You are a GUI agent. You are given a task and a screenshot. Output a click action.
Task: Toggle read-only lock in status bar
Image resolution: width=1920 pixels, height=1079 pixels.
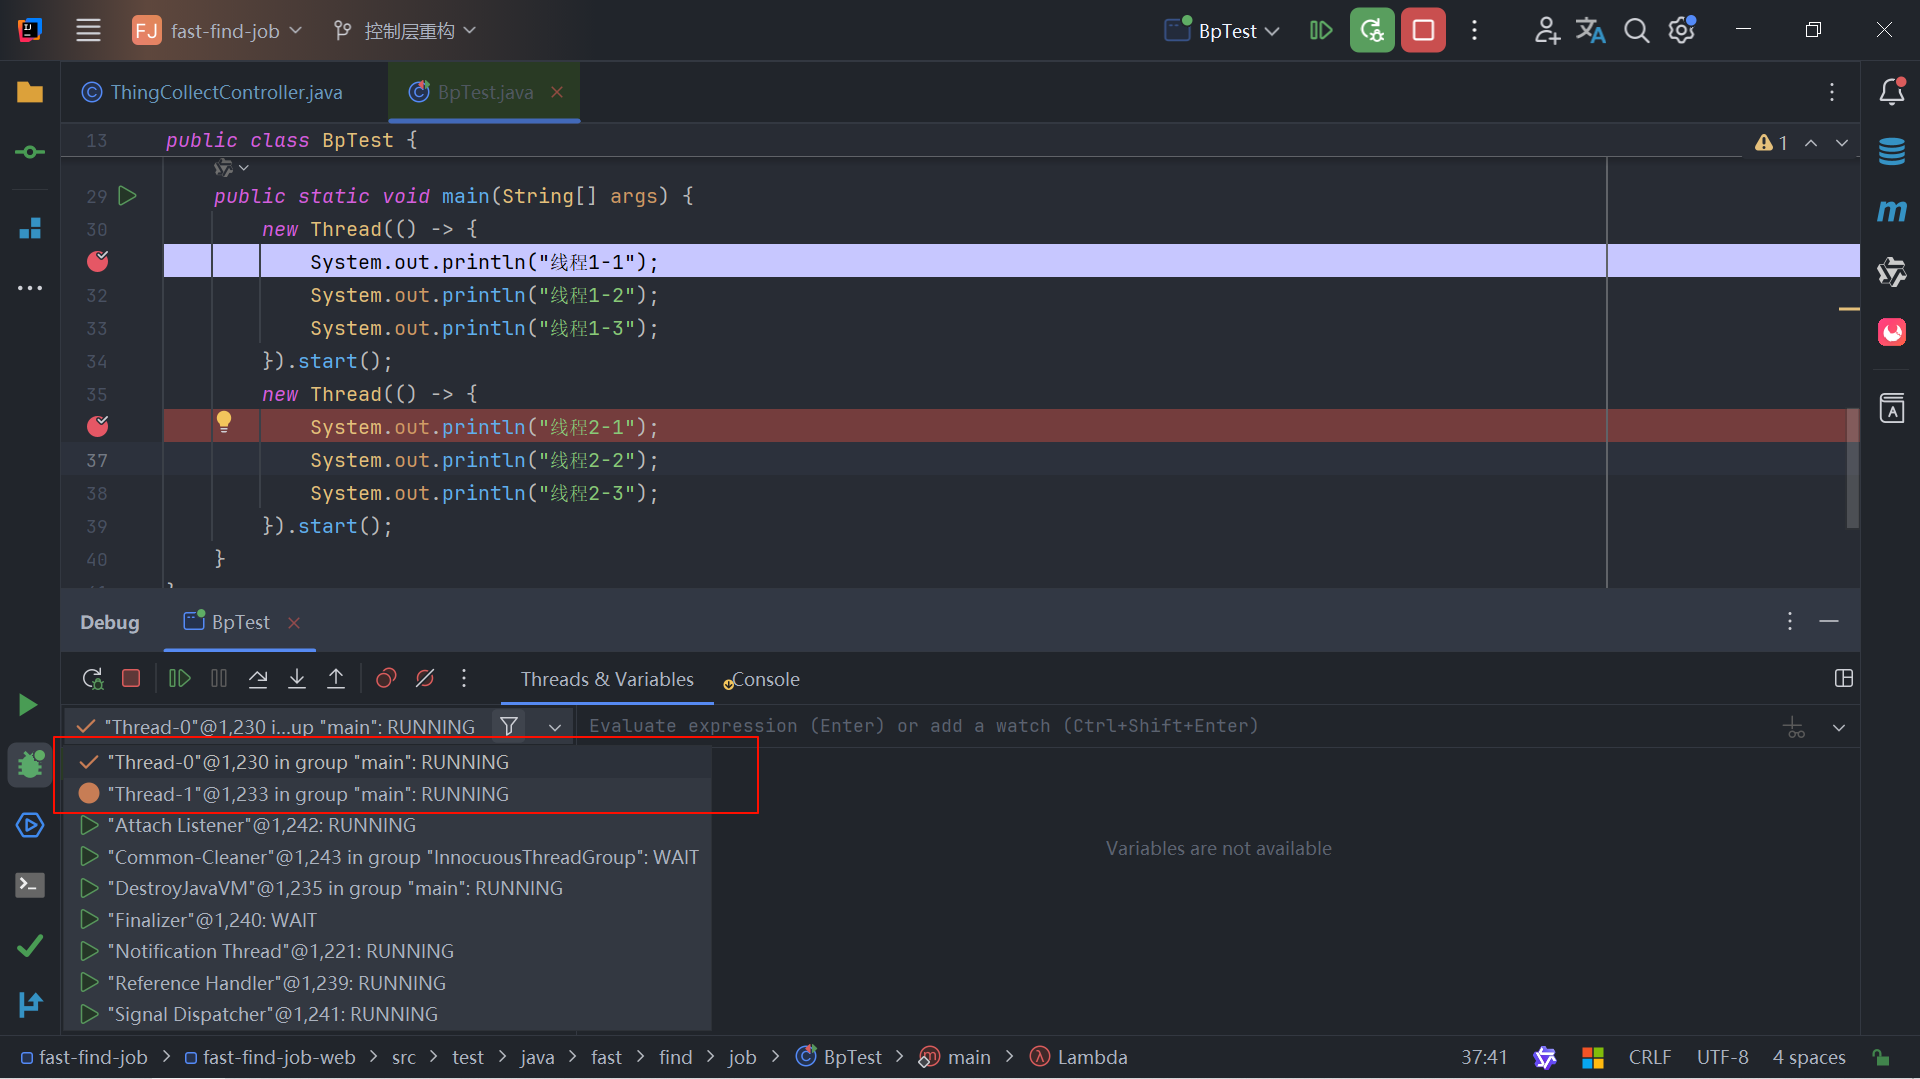1881,1057
